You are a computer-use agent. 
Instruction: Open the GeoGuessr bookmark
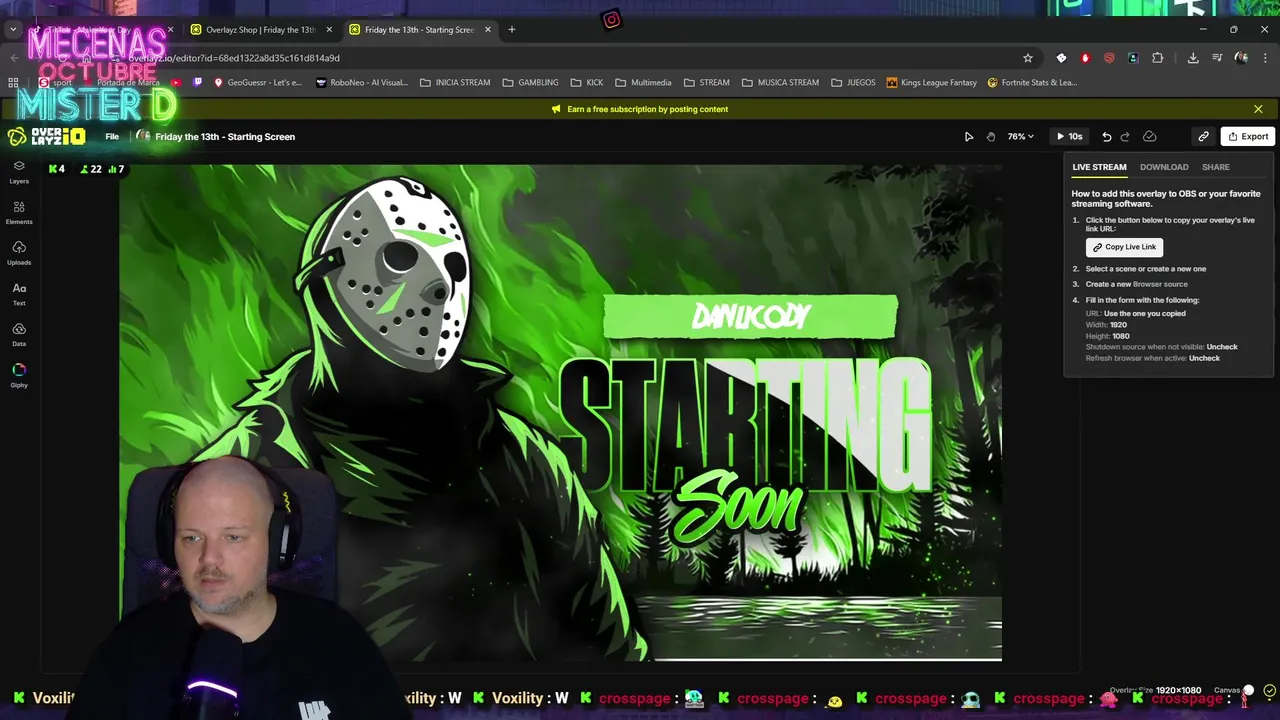[x=258, y=83]
